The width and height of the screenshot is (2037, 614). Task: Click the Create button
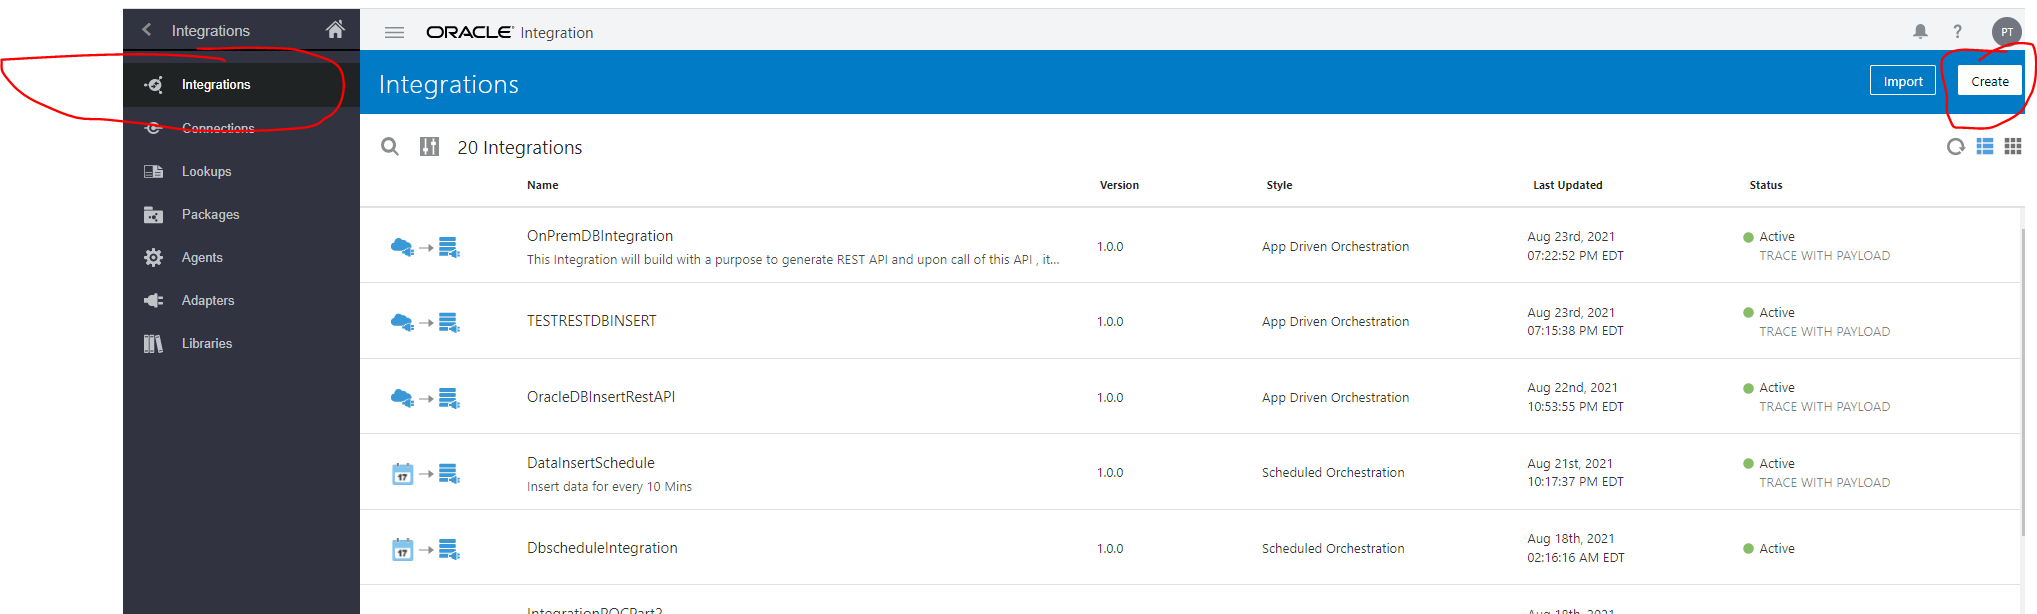pyautogui.click(x=1990, y=81)
